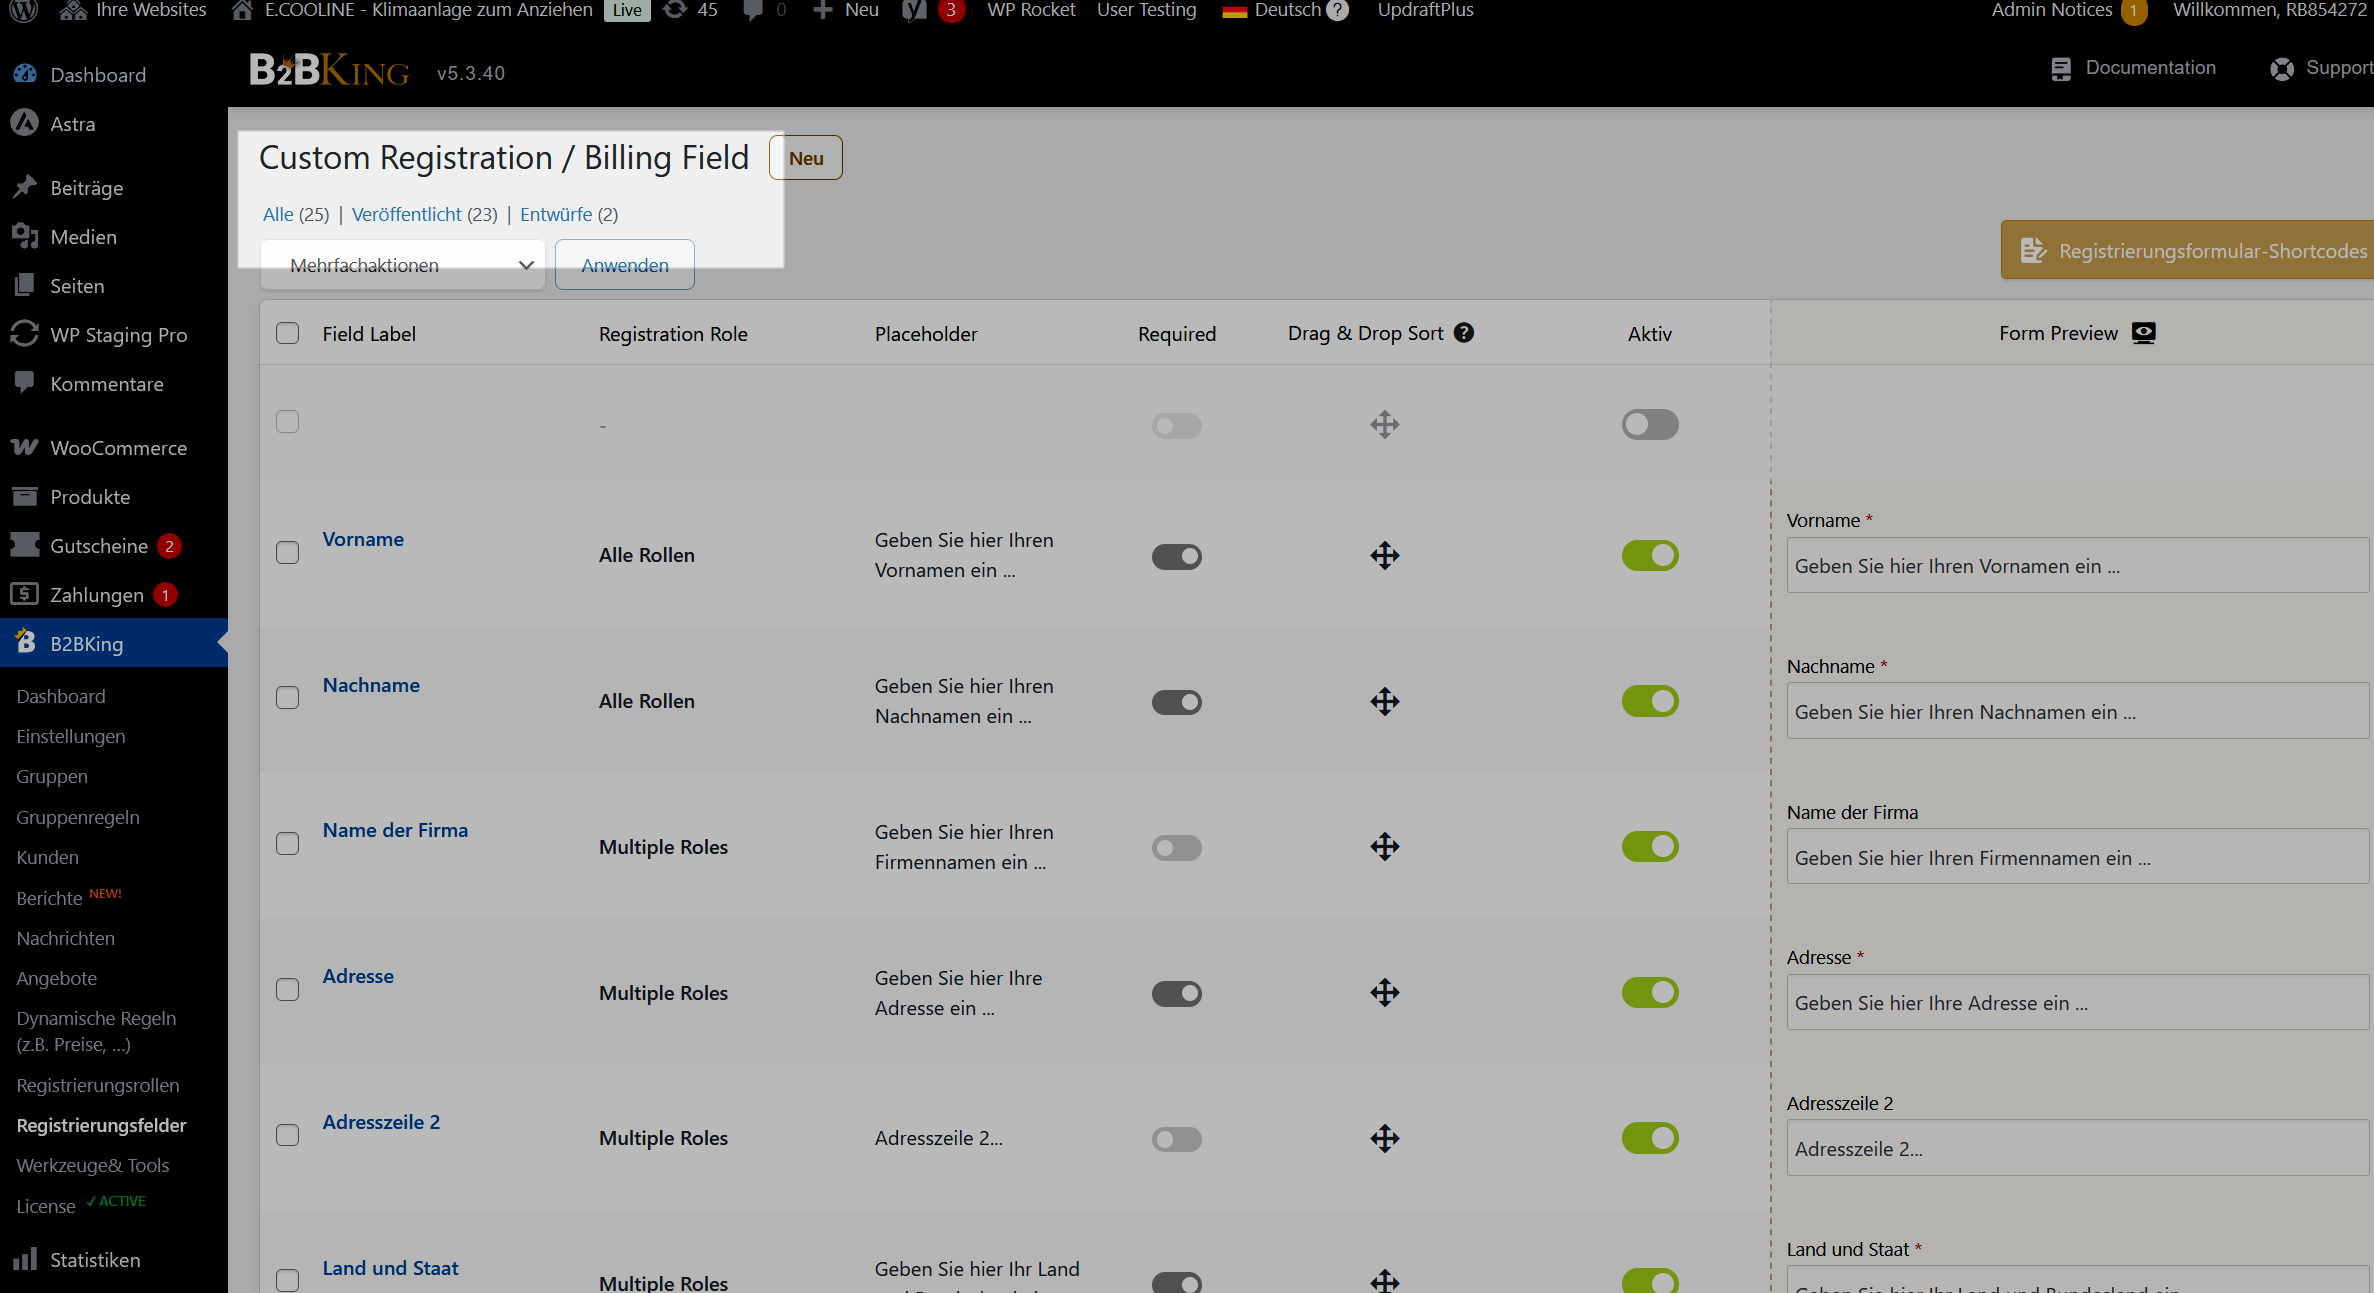Open the Ihre Websites menu

tap(134, 10)
